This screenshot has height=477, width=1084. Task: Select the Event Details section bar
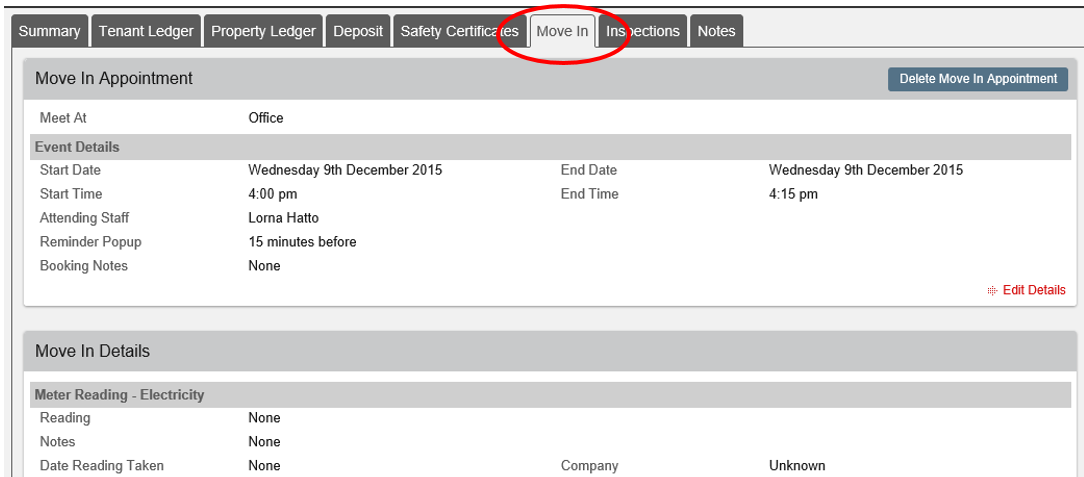(x=550, y=147)
